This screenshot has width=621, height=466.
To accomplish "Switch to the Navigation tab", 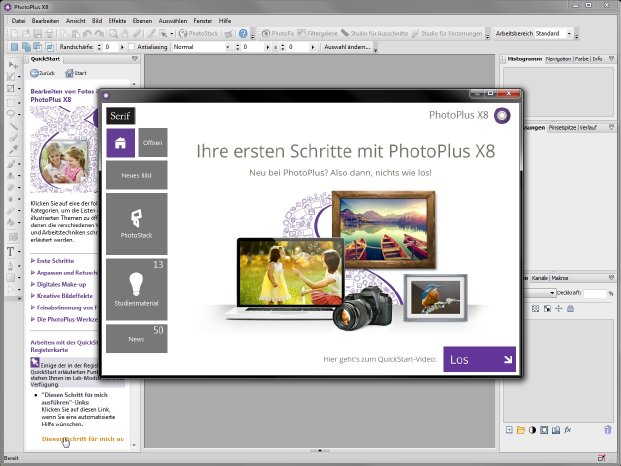I will pyautogui.click(x=558, y=59).
